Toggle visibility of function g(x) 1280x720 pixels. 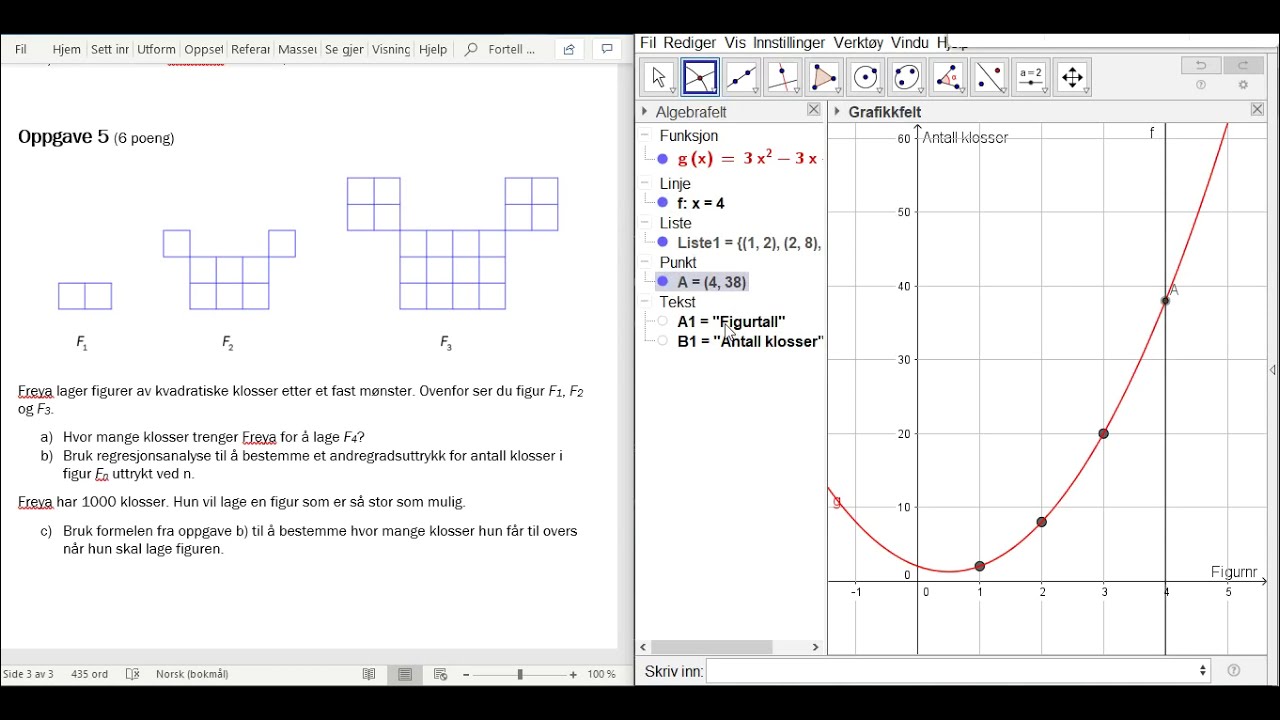click(663, 159)
